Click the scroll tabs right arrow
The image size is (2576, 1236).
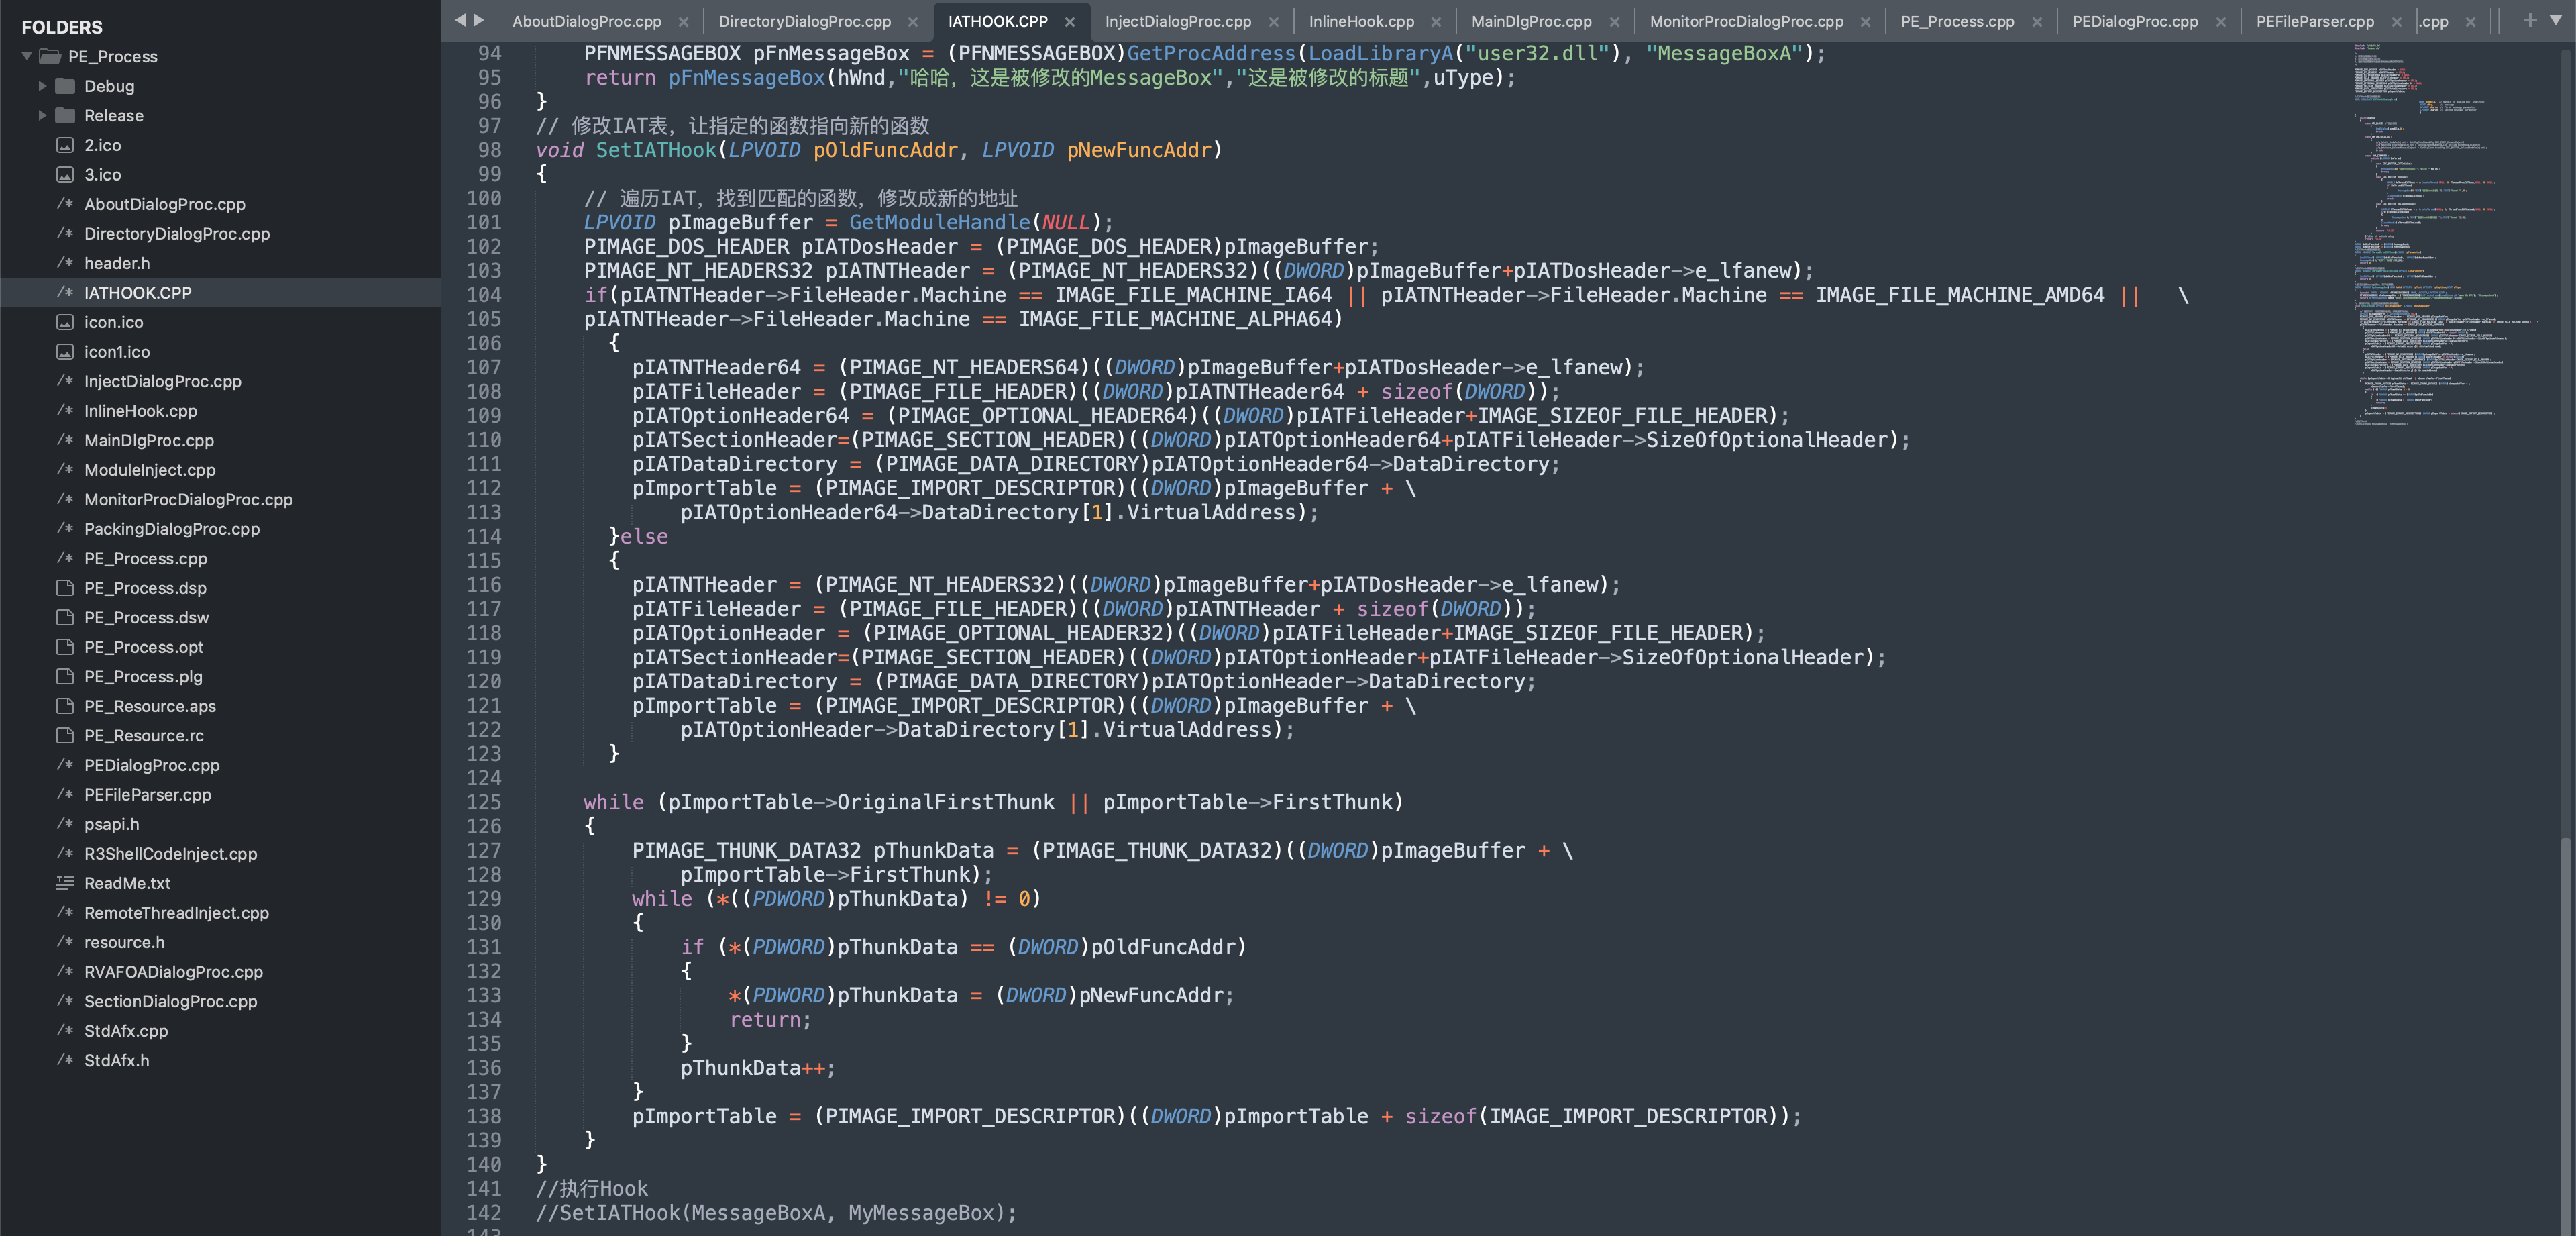(479, 20)
